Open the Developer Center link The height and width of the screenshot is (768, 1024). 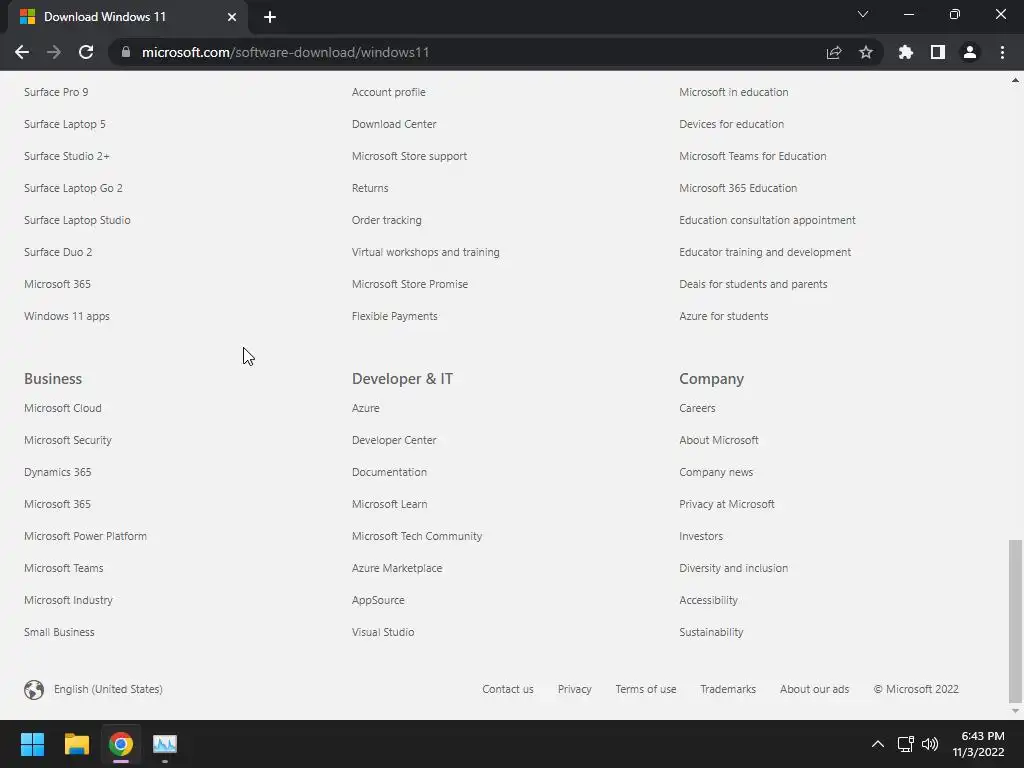[394, 440]
